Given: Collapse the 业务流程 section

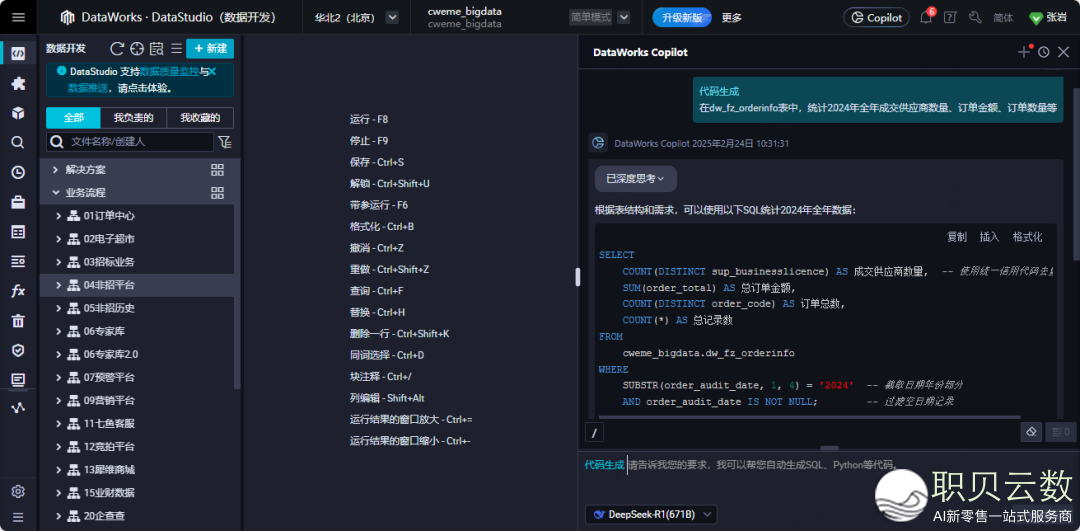Looking at the screenshot, I should pos(56,193).
